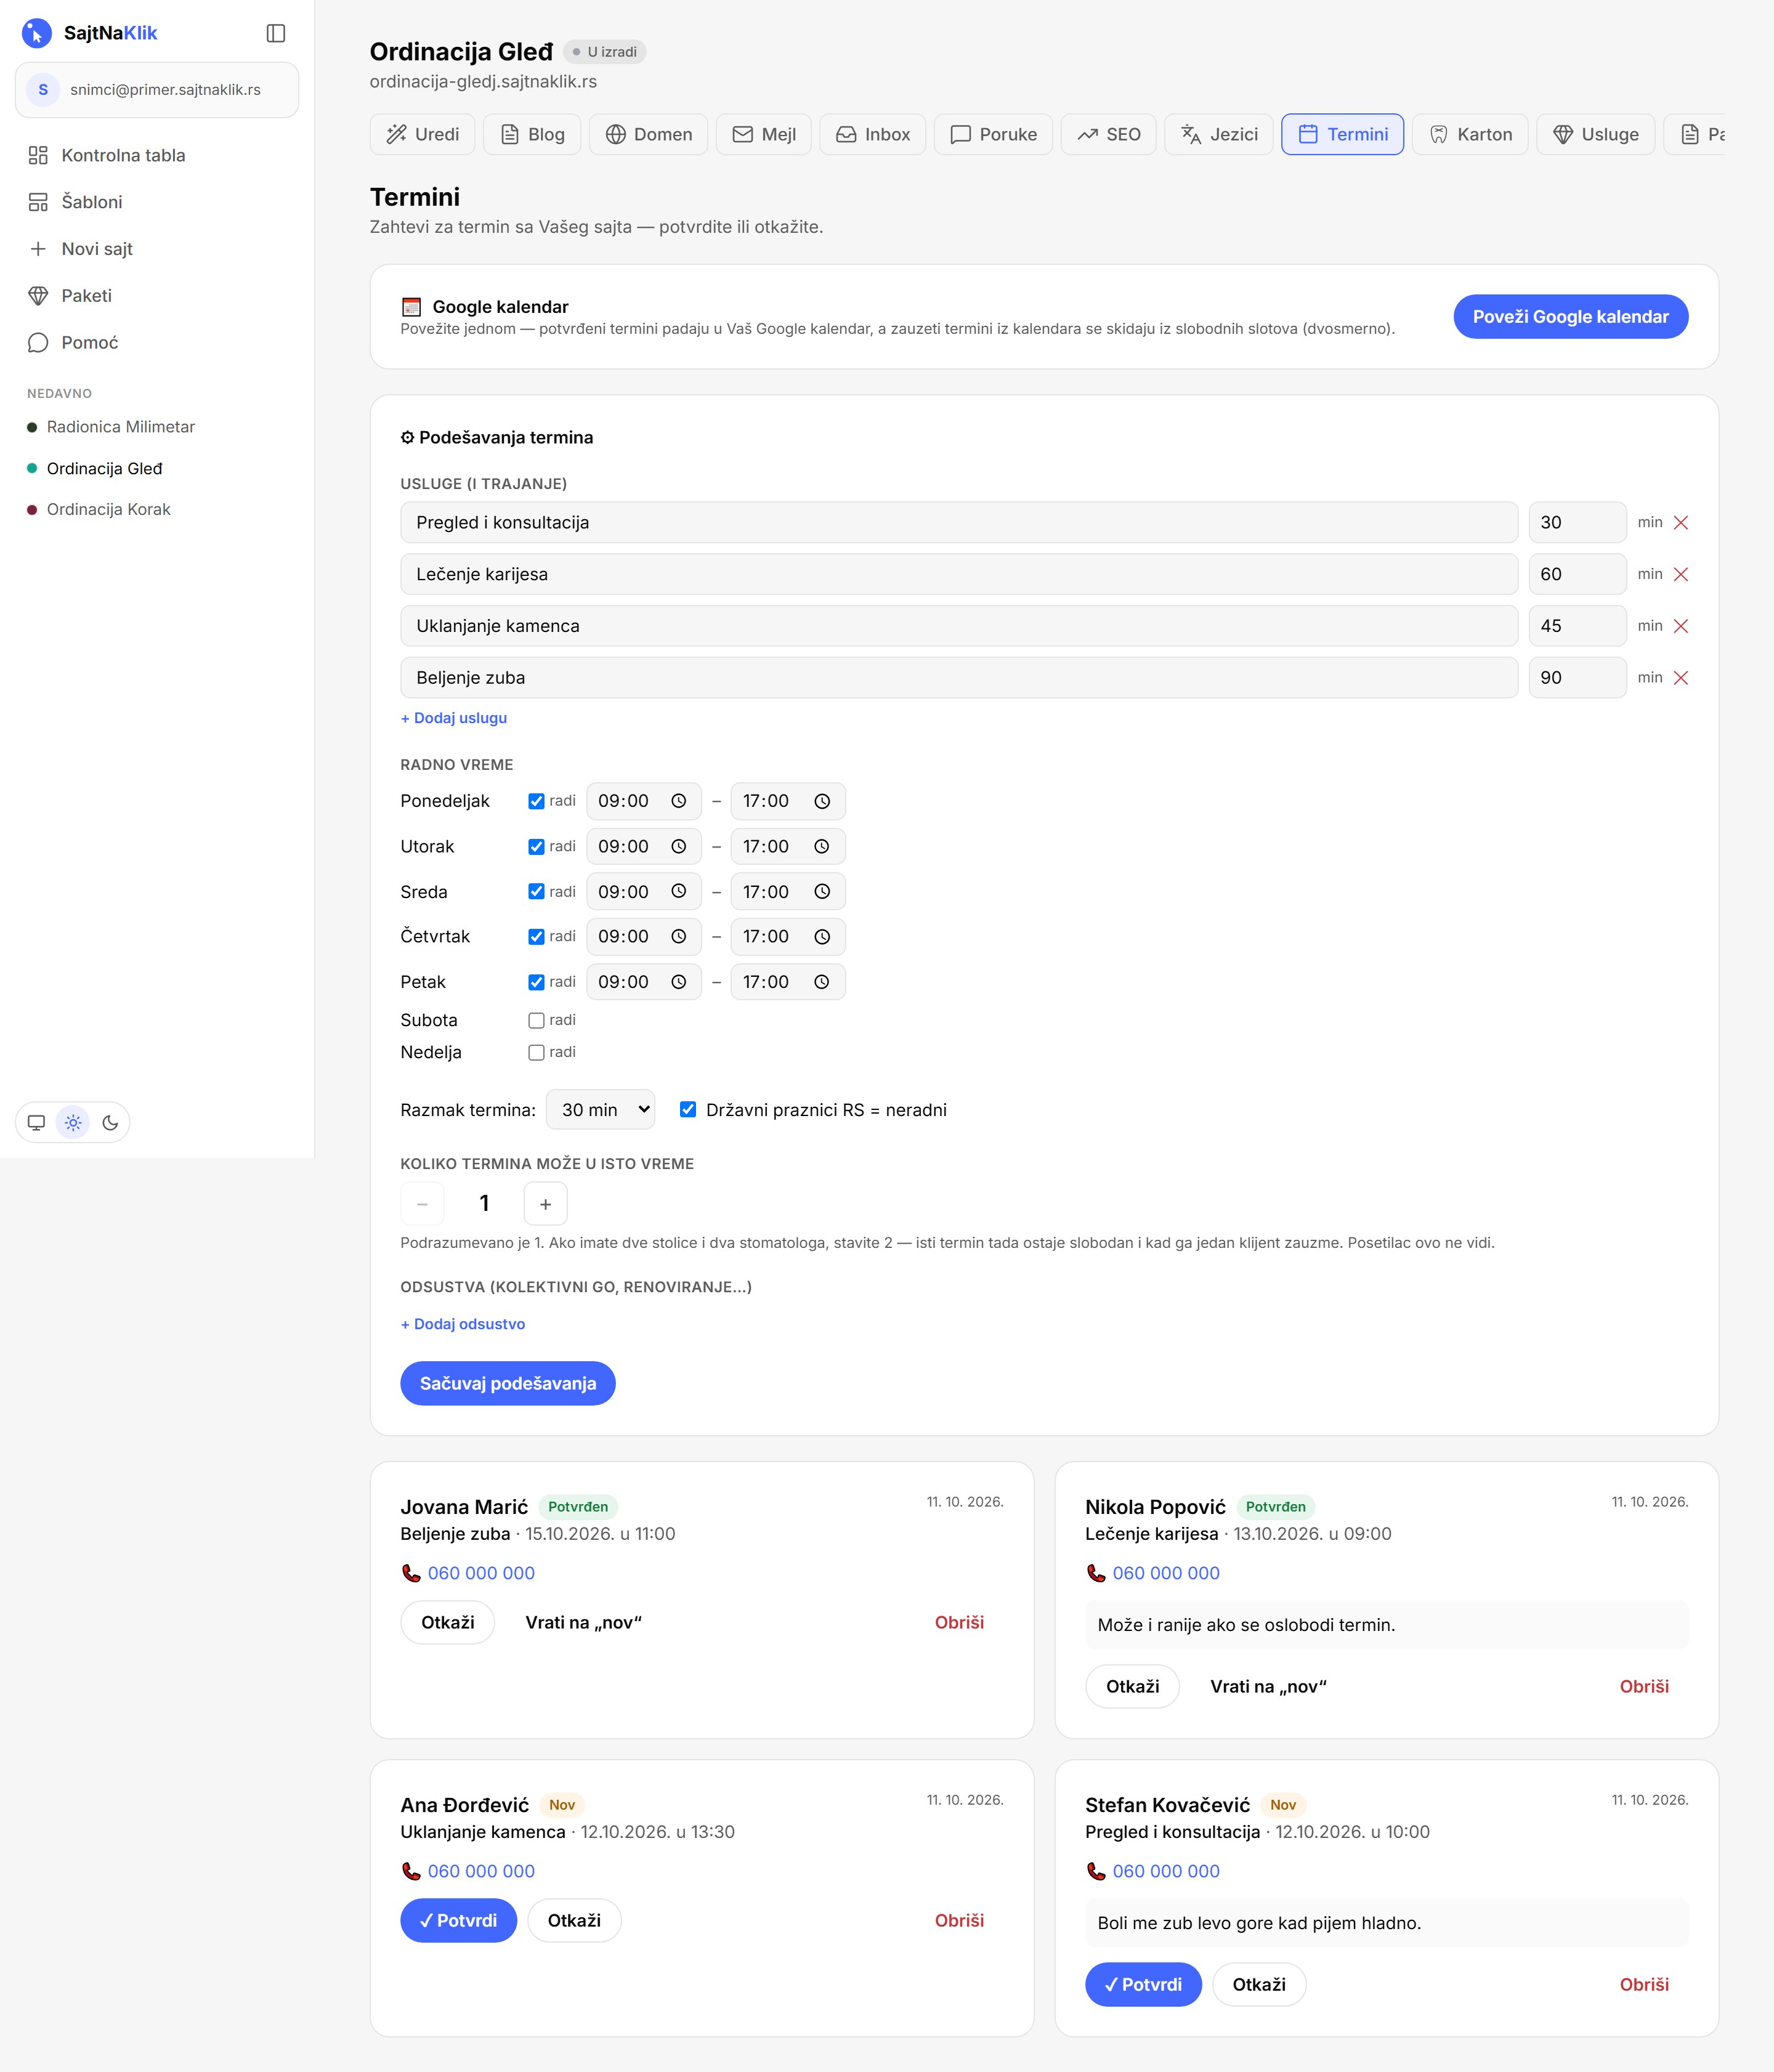
Task: Click the Lečenje karijesa name field
Action: tap(959, 575)
